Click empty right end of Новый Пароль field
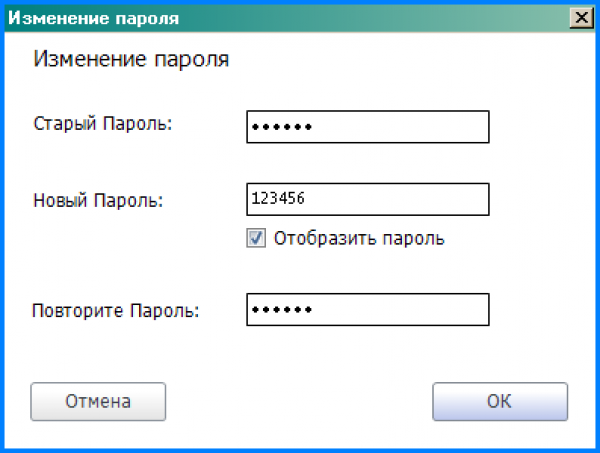 (x=460, y=199)
